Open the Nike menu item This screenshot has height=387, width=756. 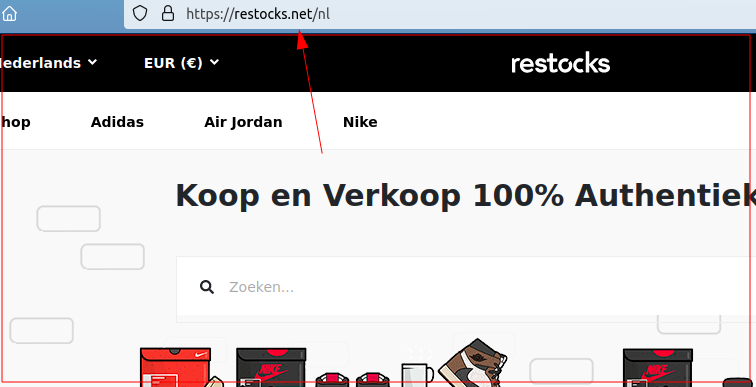pyautogui.click(x=360, y=122)
